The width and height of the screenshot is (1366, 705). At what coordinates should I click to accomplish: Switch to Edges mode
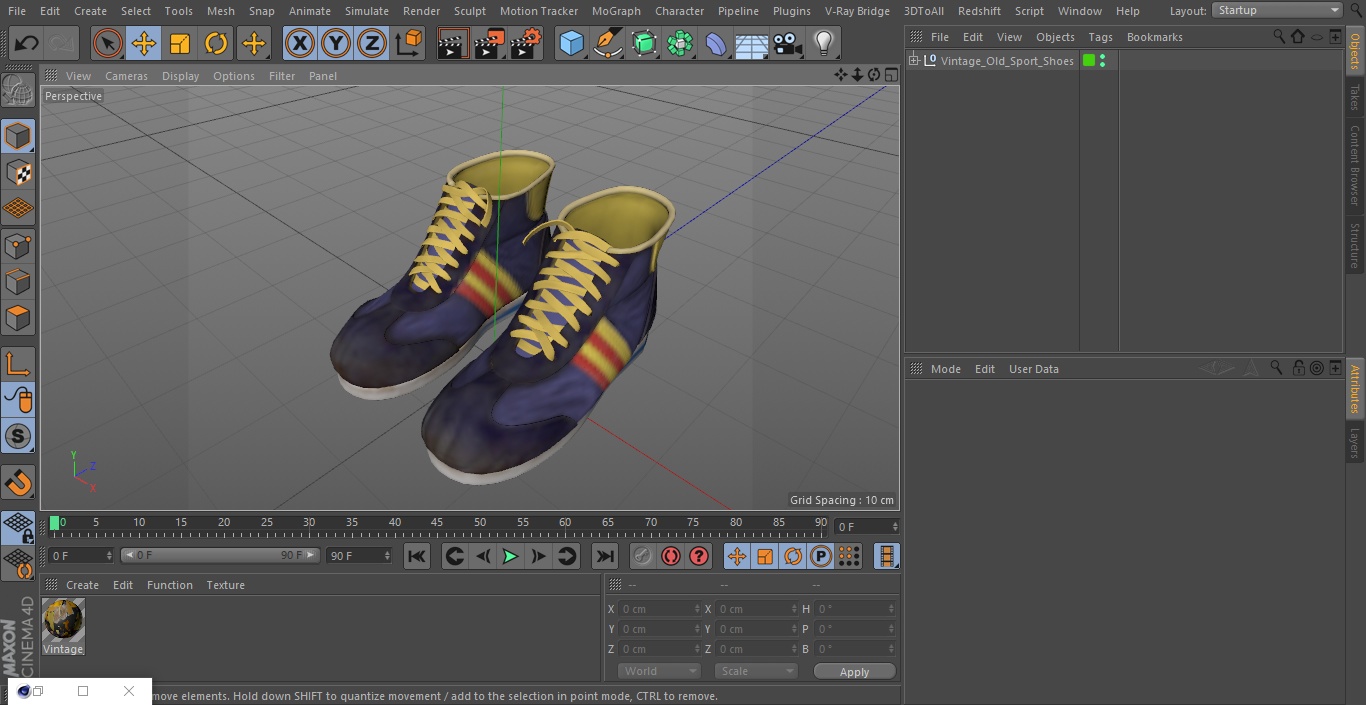pyautogui.click(x=18, y=282)
